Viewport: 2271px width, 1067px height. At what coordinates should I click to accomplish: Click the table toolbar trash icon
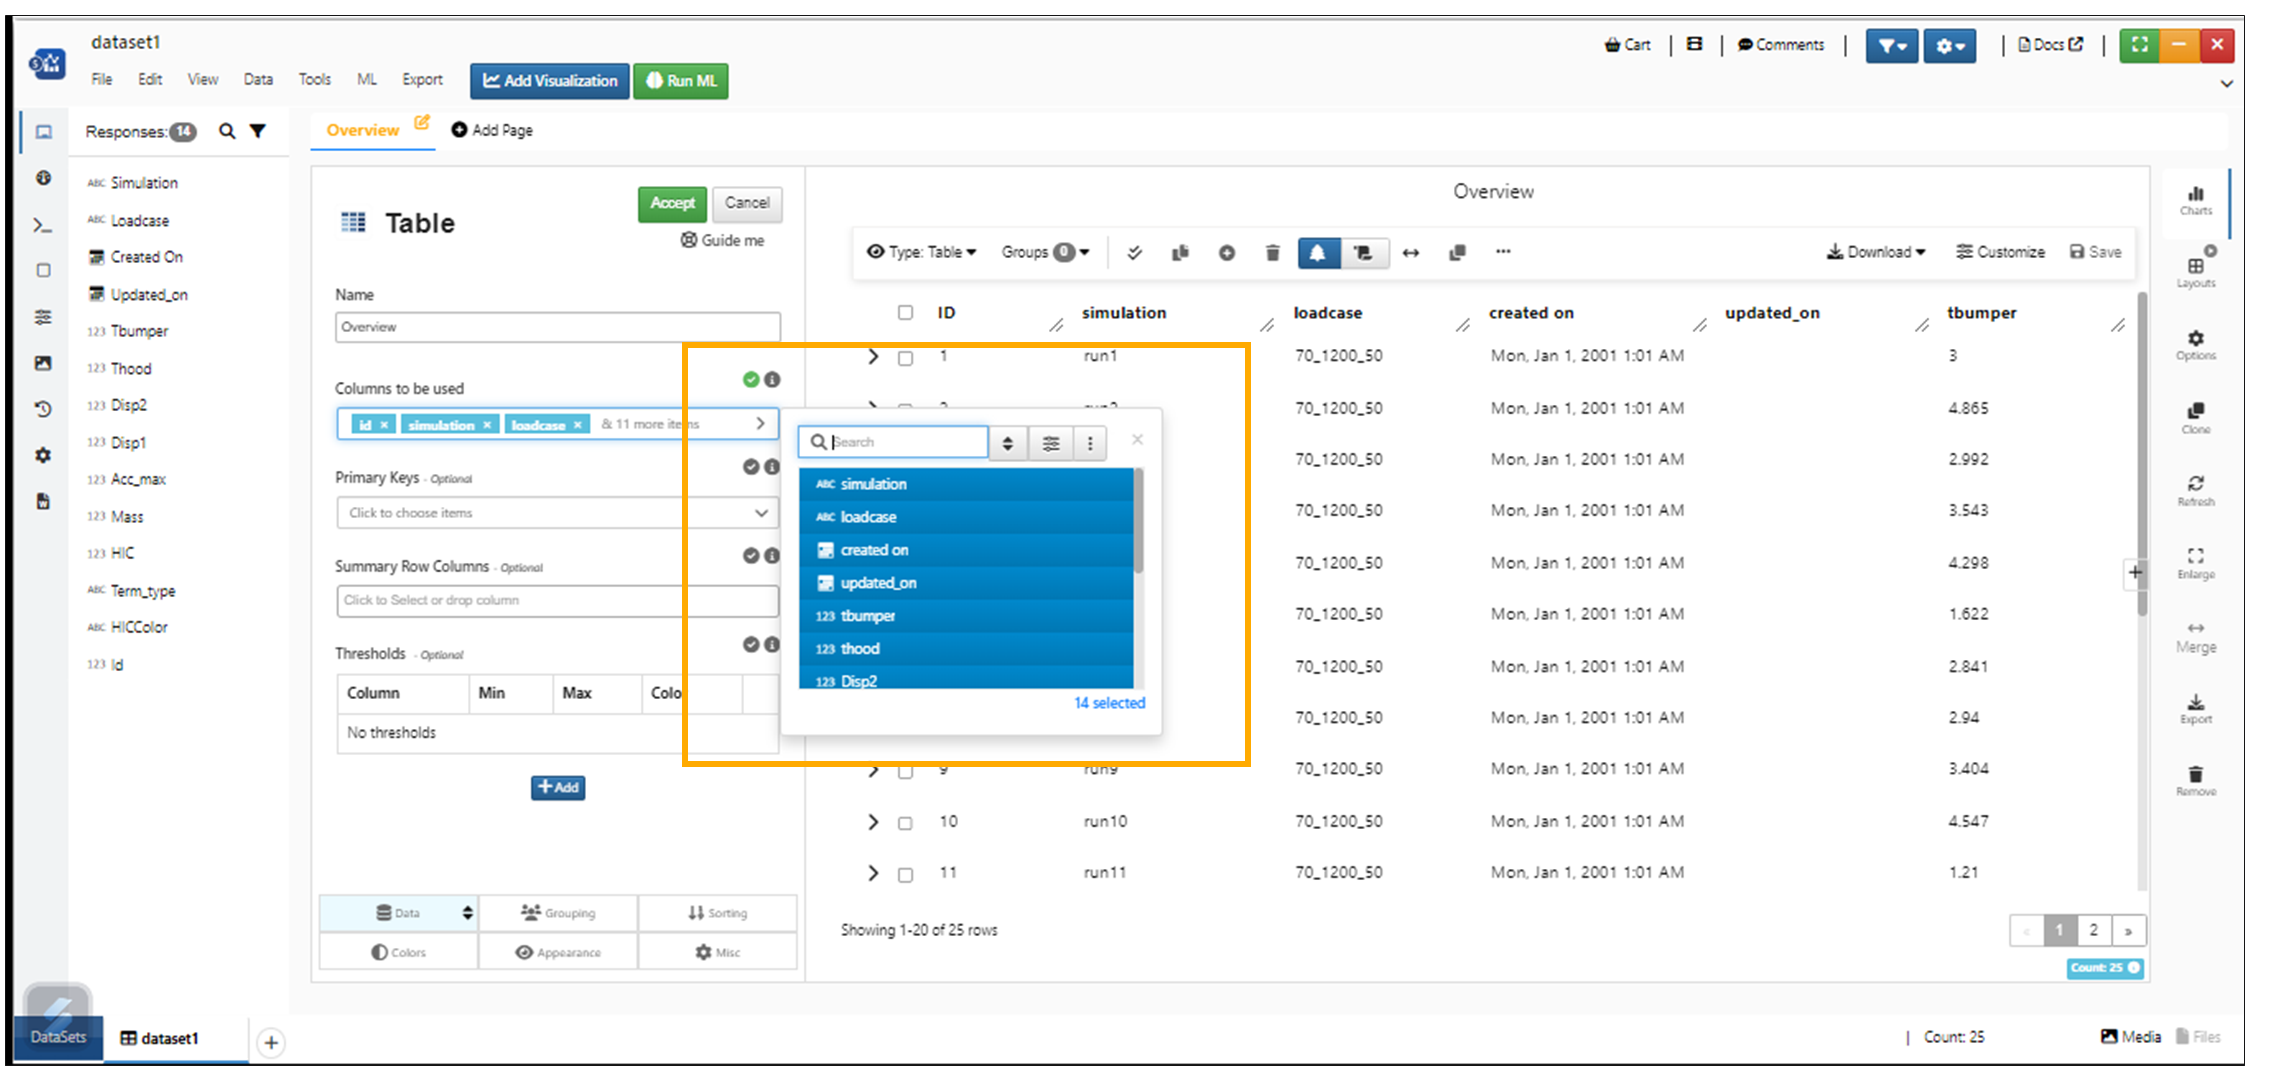(x=1272, y=253)
